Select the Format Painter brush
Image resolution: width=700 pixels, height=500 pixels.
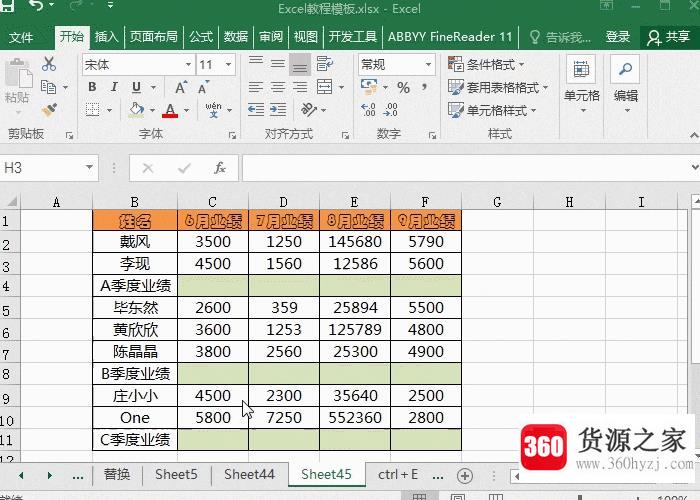coord(49,110)
